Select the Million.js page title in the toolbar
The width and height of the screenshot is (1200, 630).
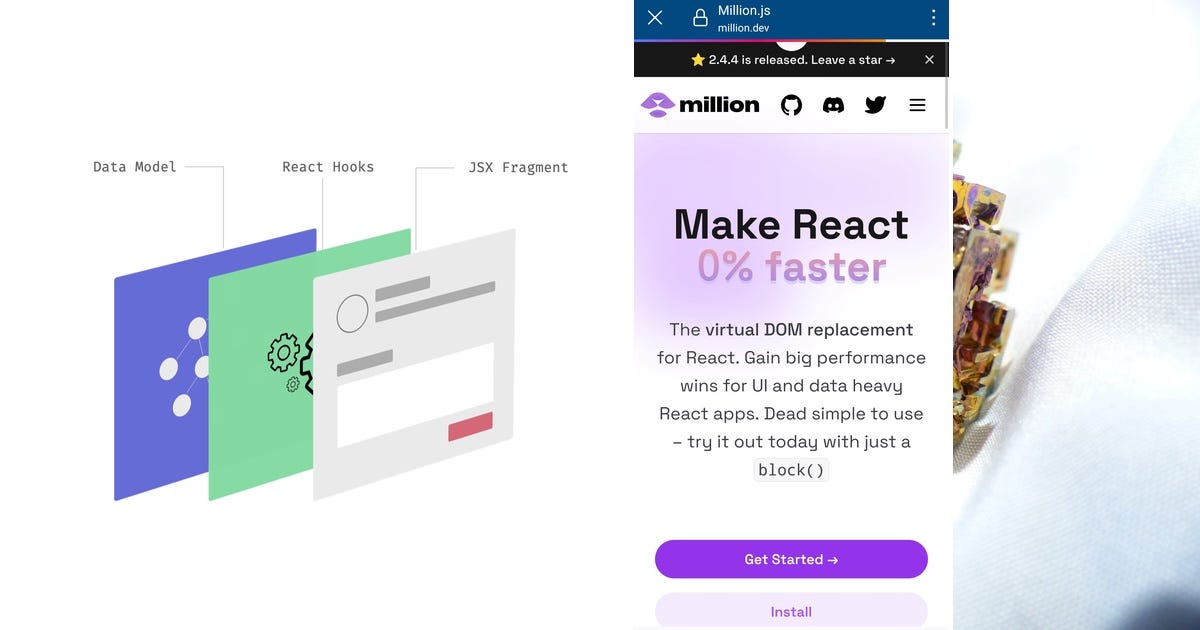742,11
